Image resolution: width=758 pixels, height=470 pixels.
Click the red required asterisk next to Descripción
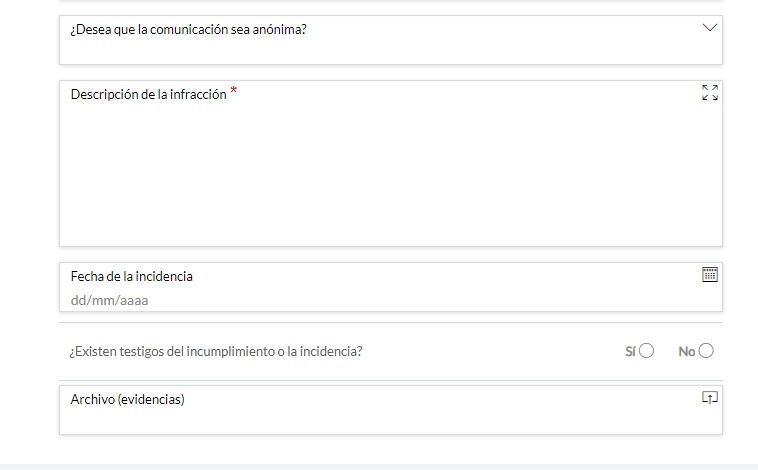233,90
